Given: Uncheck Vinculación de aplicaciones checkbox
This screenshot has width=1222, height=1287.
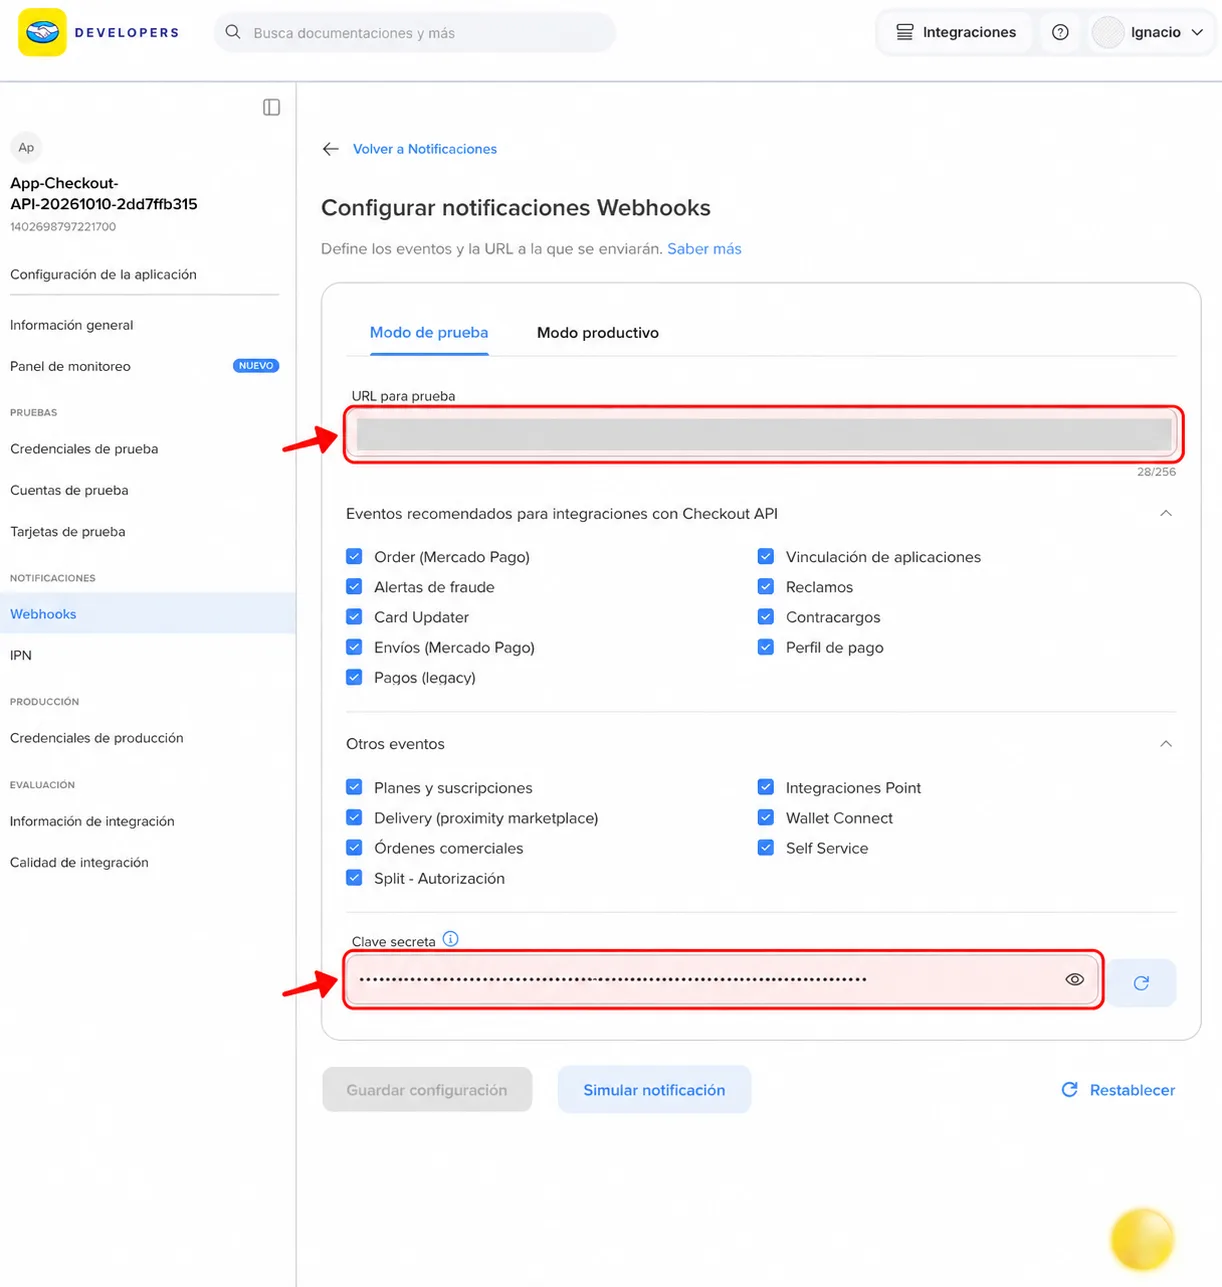Looking at the screenshot, I should tap(766, 556).
